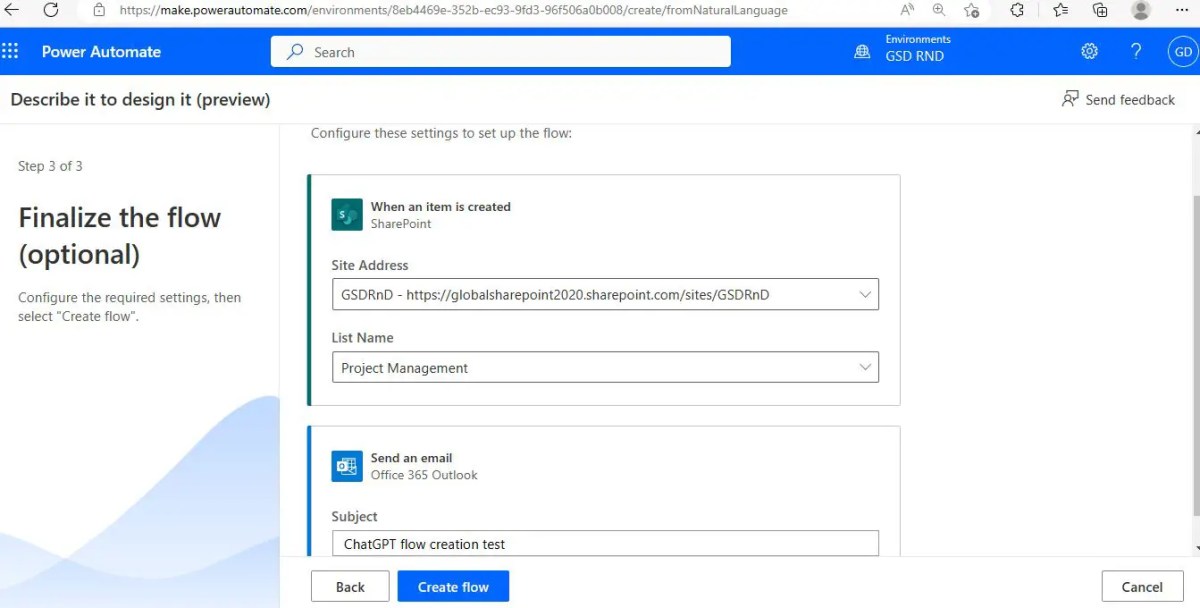Open the browser settings ellipsis menu

(x=1181, y=11)
